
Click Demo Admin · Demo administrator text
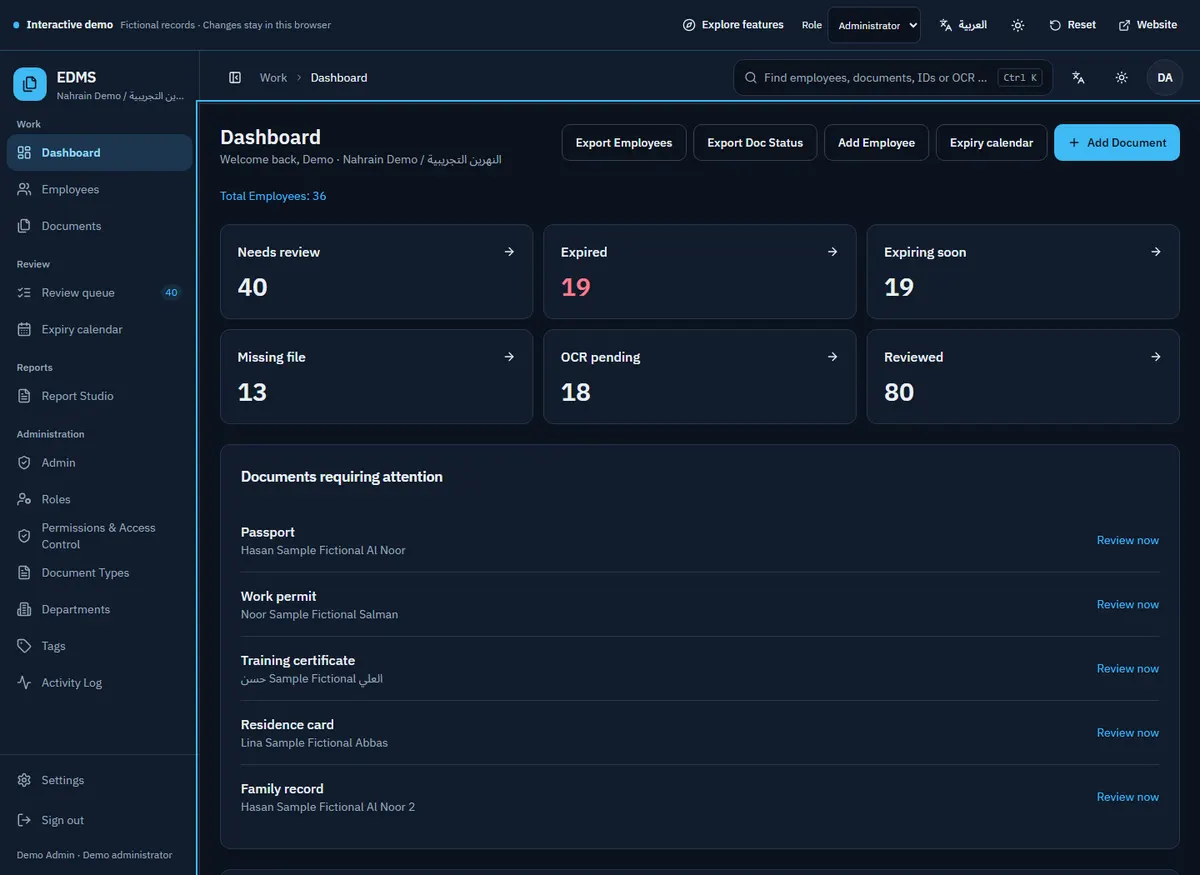pos(94,855)
